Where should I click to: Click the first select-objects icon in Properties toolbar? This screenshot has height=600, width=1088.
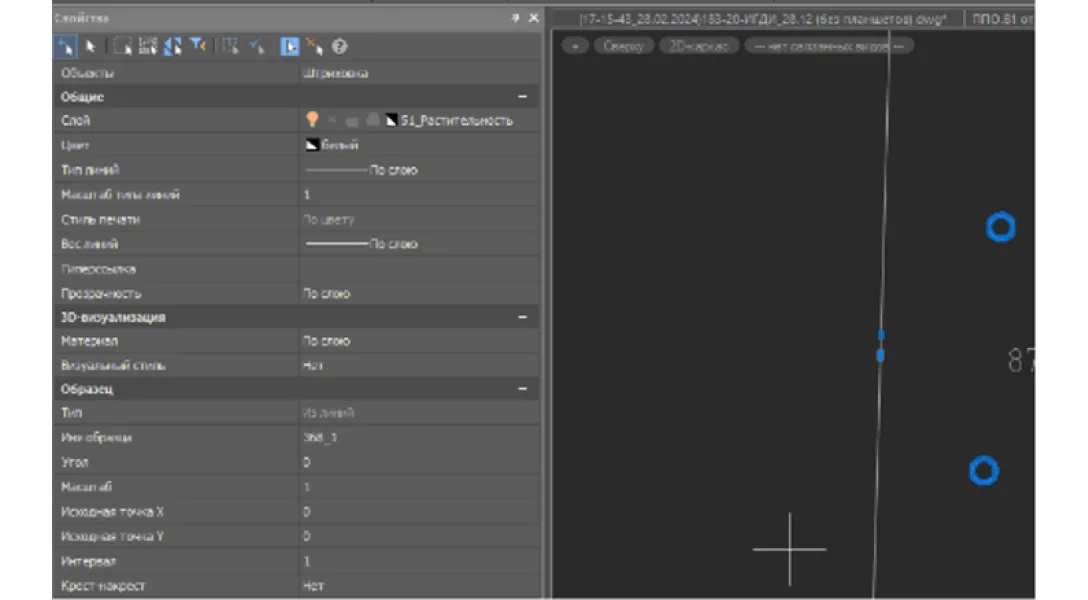click(x=64, y=46)
